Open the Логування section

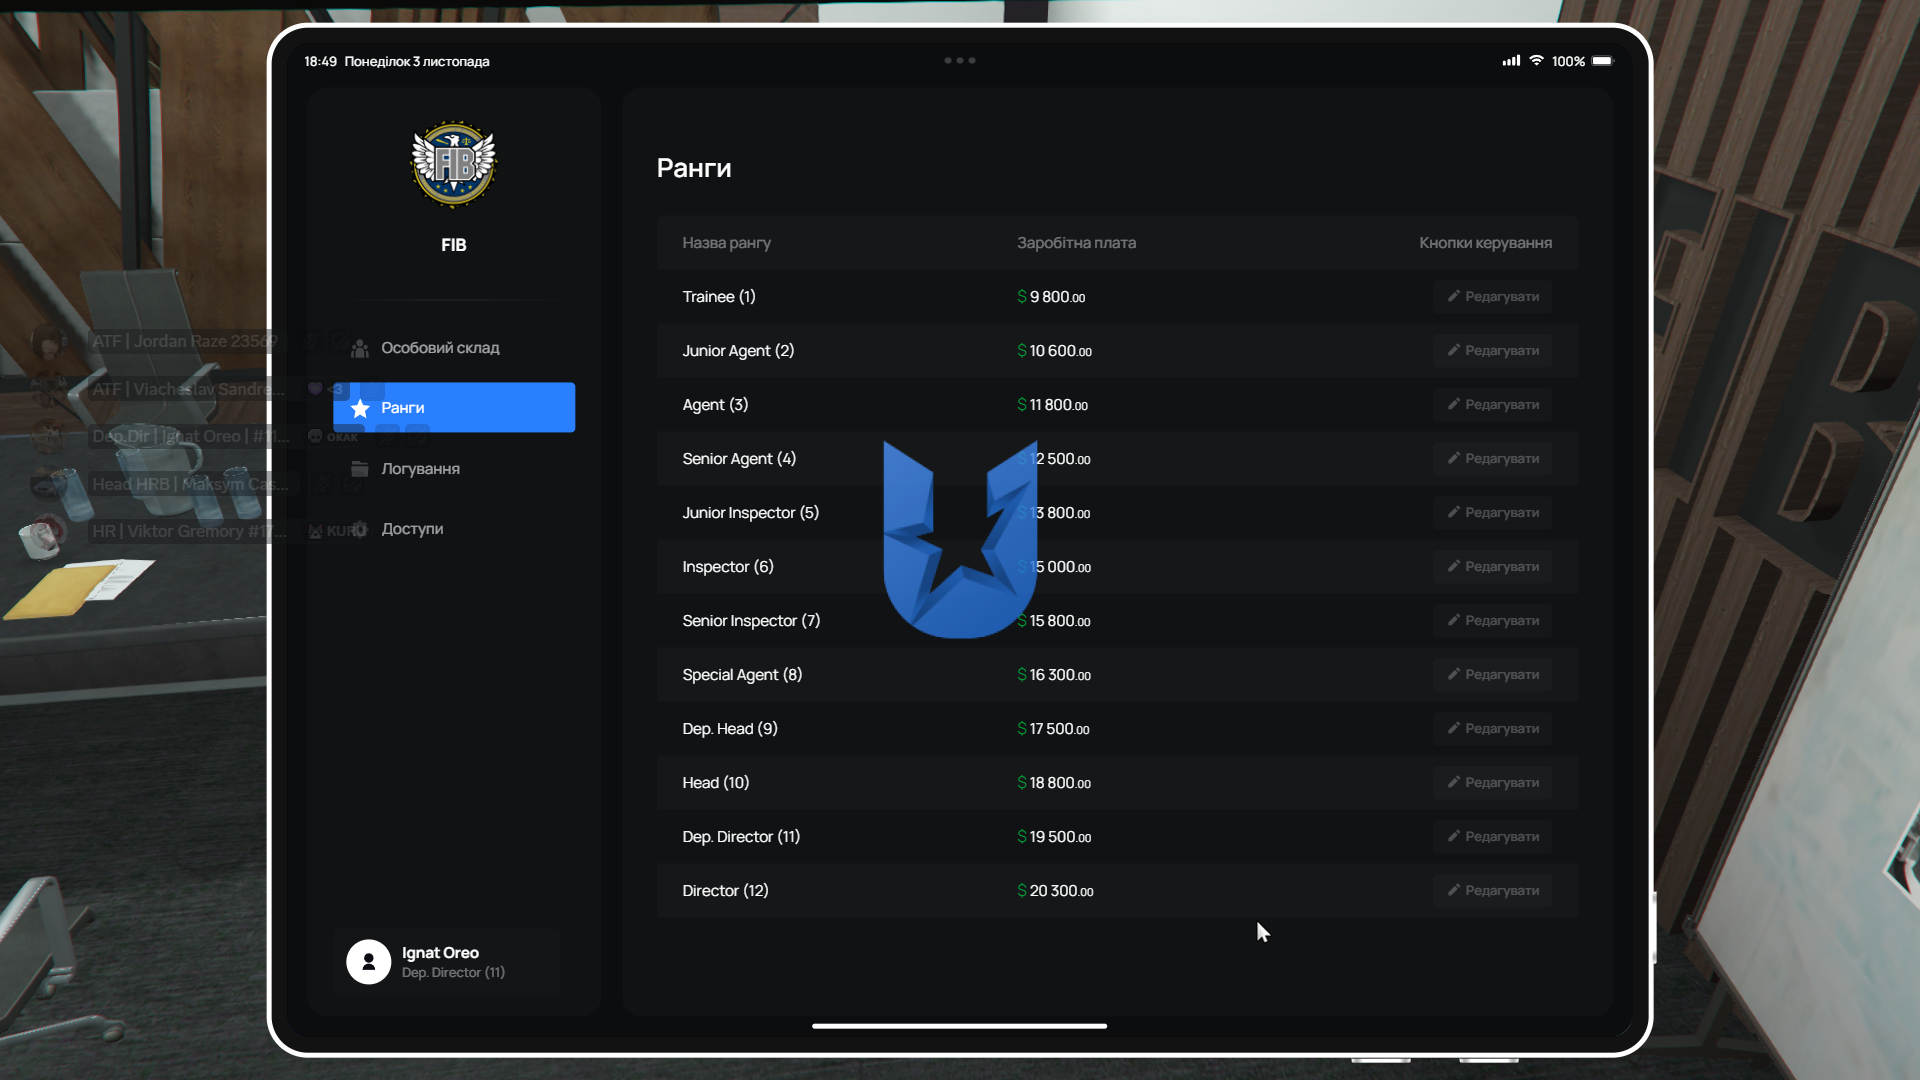(x=454, y=468)
